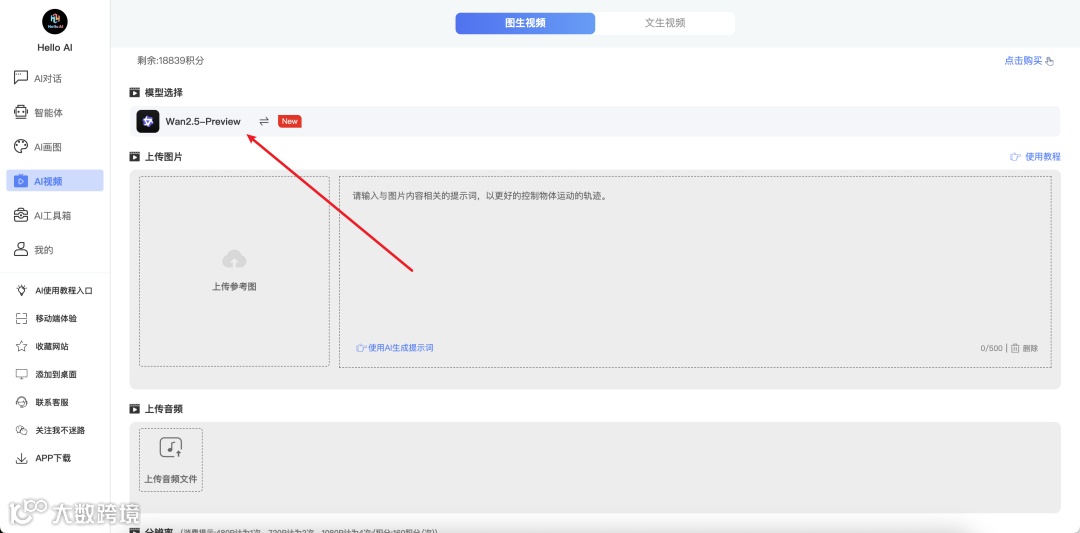Click the 上传音频 section heading
Image resolution: width=1080 pixels, height=533 pixels.
(163, 409)
